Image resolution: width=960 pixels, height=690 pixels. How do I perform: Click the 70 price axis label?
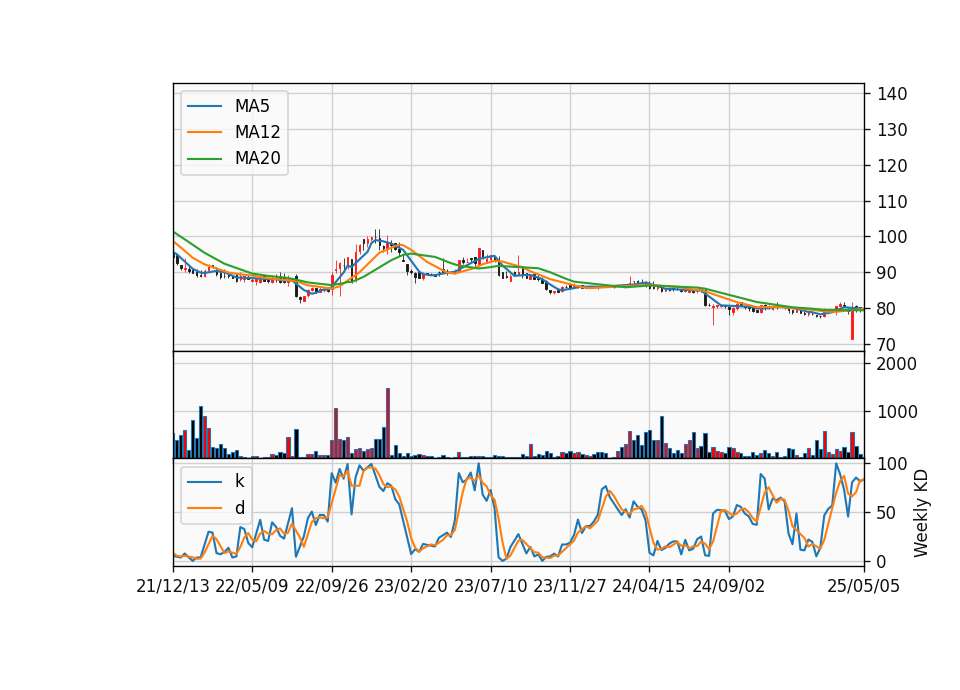point(887,345)
